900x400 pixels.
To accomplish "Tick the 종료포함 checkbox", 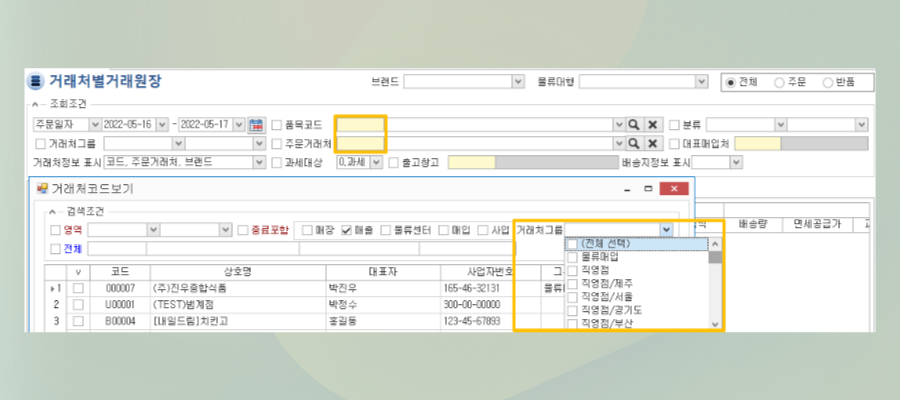I will coord(243,230).
